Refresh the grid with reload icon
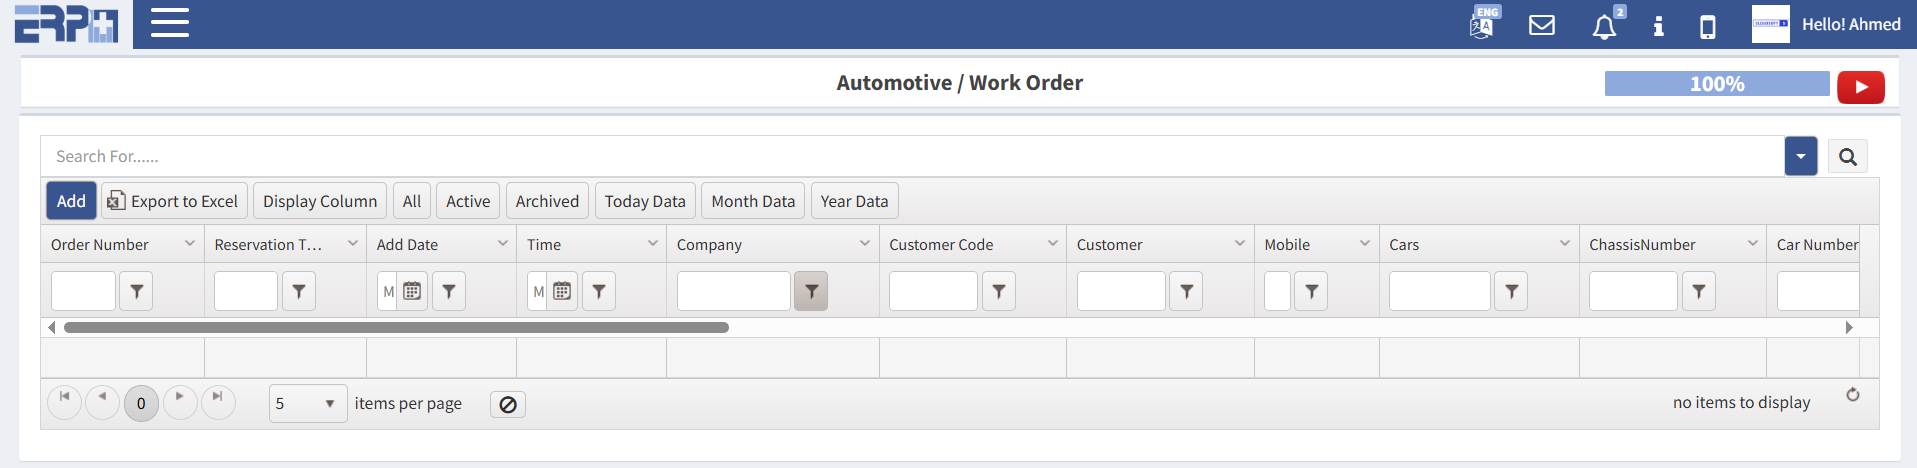Viewport: 1917px width, 468px height. 1852,395
